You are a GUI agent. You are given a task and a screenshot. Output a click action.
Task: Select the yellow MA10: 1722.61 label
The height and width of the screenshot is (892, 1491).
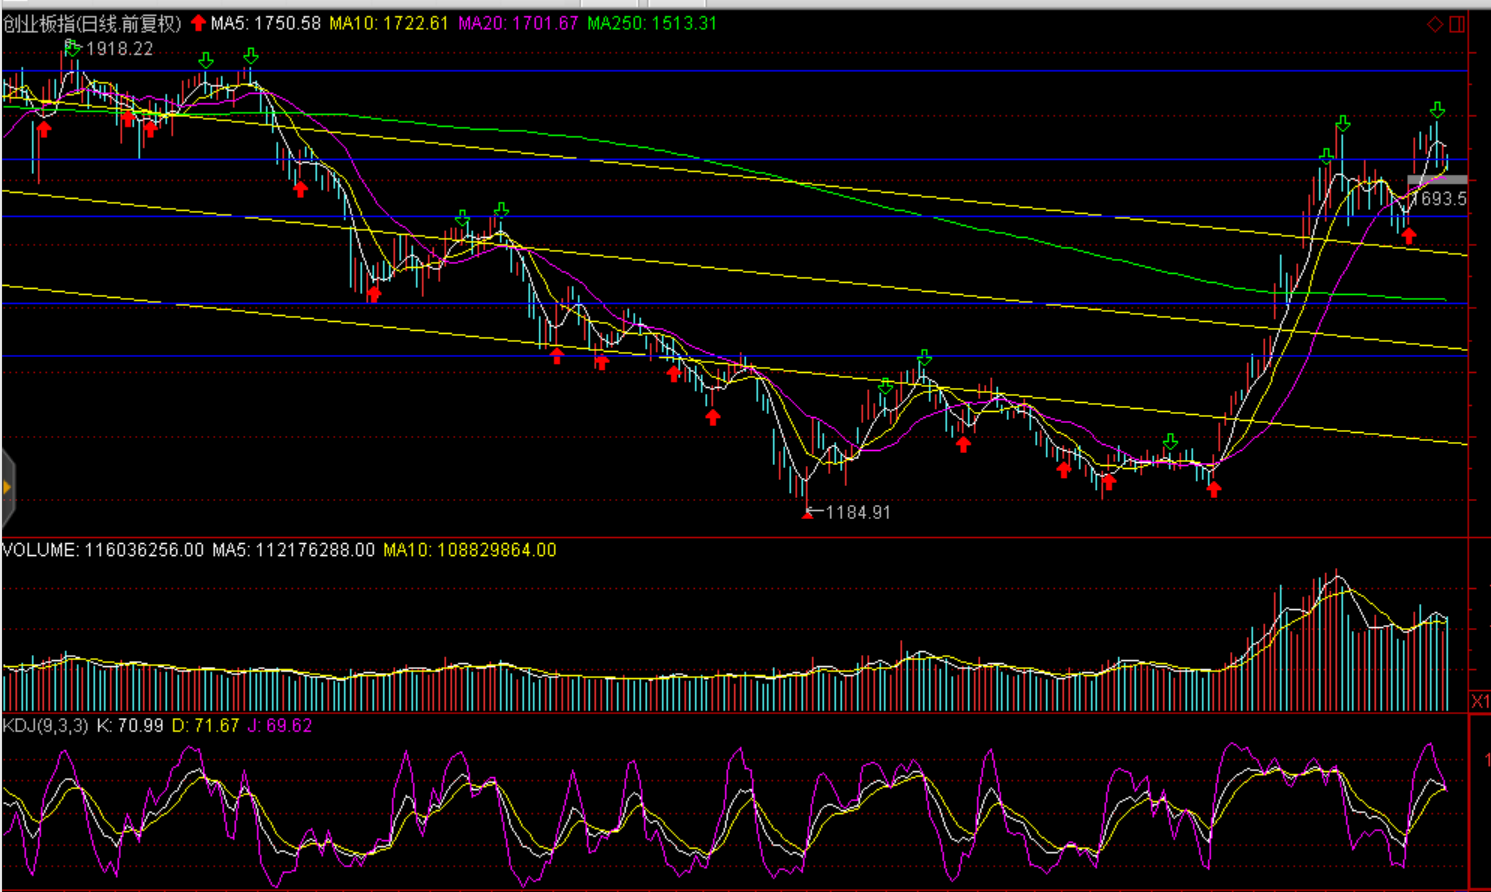click(x=389, y=23)
